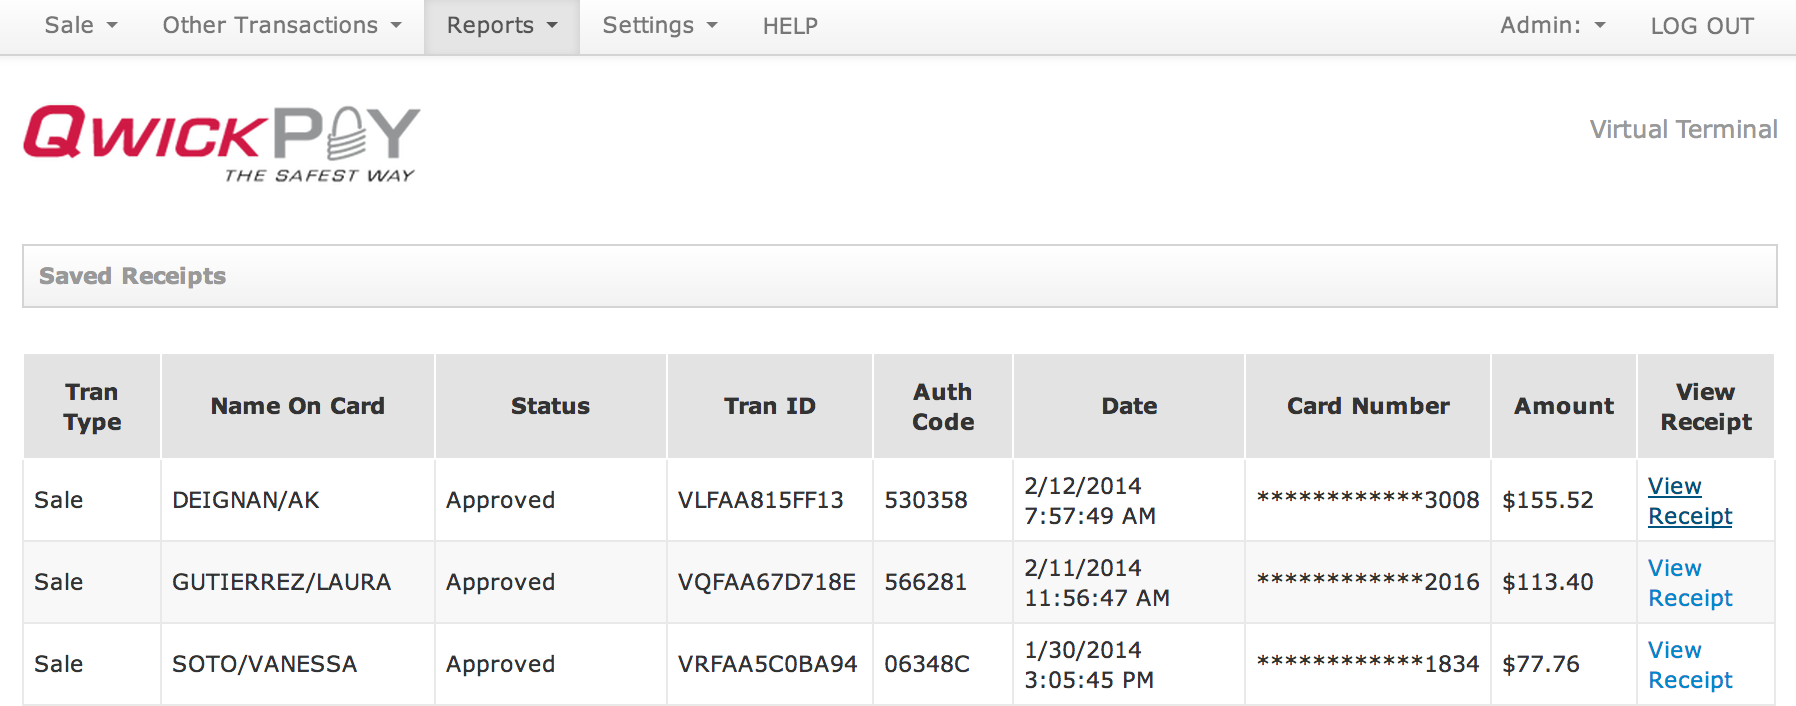
Task: Click the Virtual Terminal label
Action: [1683, 130]
